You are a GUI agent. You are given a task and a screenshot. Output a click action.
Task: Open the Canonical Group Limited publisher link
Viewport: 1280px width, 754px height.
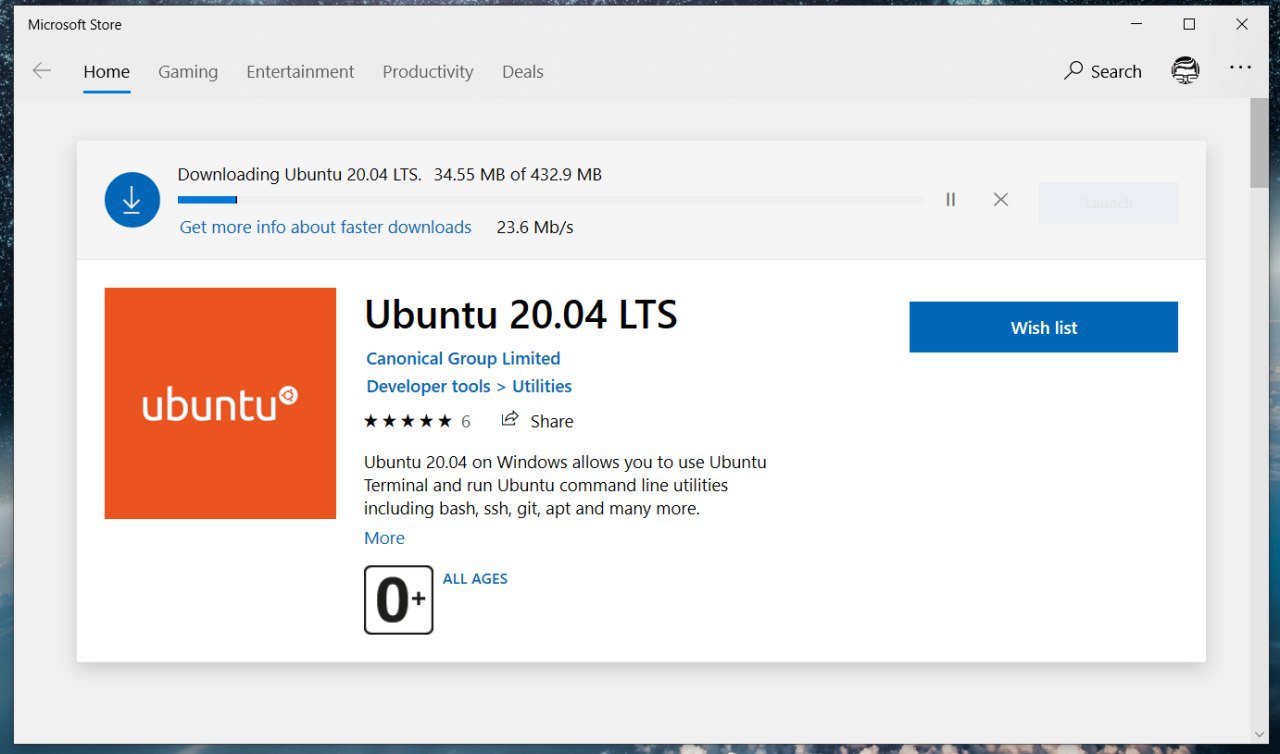click(x=463, y=358)
